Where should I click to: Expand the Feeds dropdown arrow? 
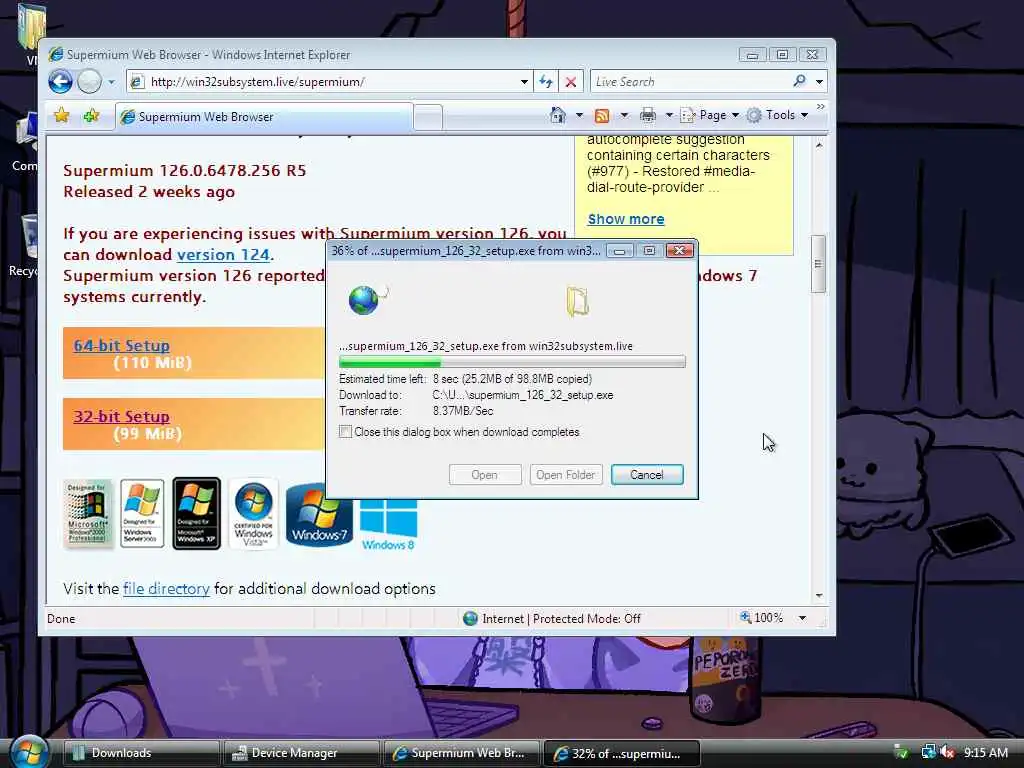(x=624, y=116)
